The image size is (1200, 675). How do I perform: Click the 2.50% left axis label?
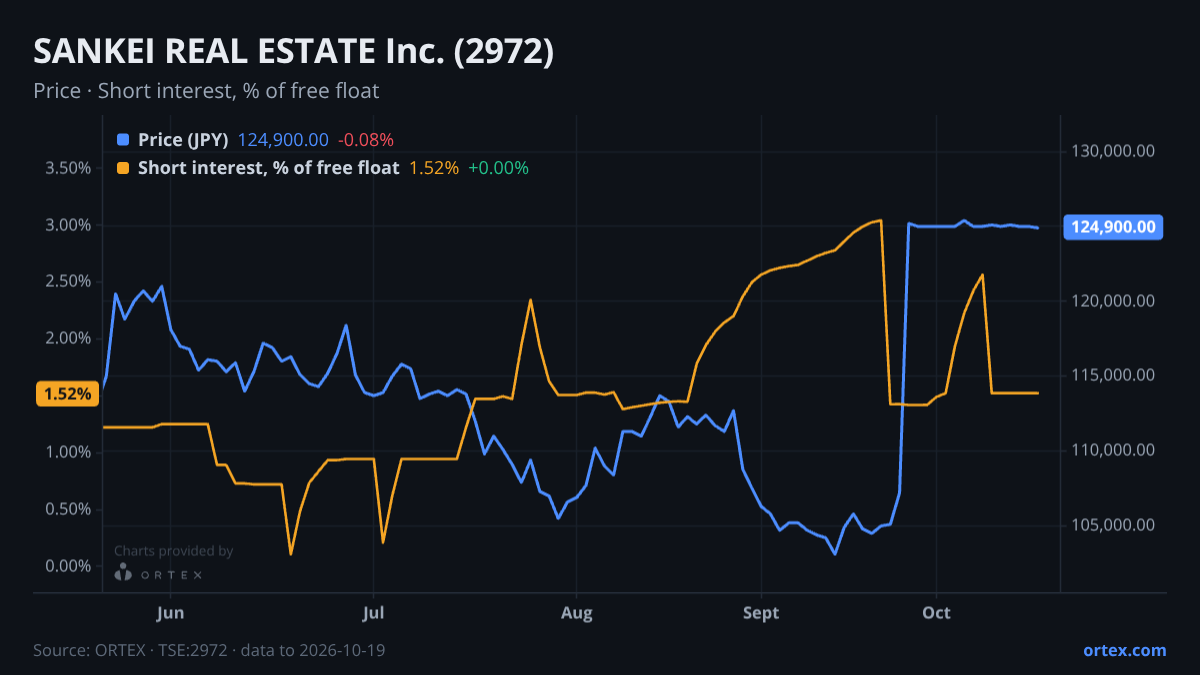click(x=69, y=282)
